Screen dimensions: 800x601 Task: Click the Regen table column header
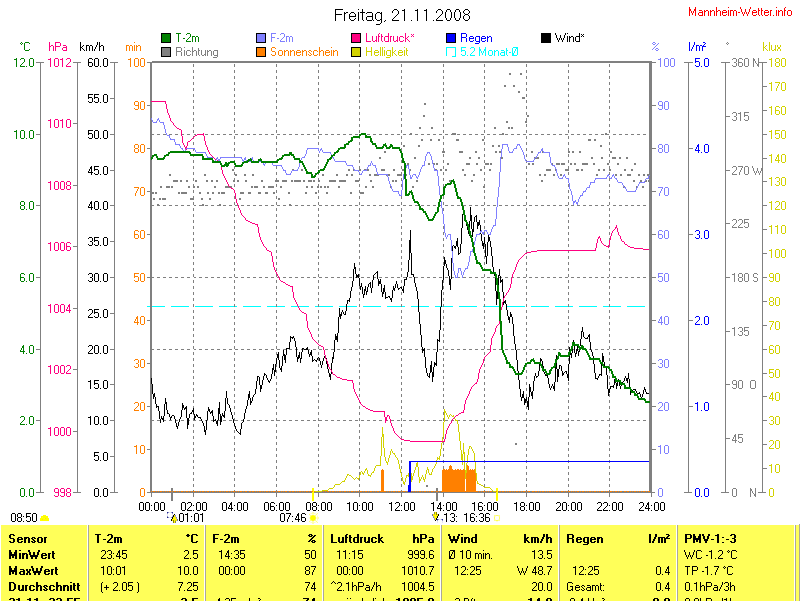tap(585, 539)
